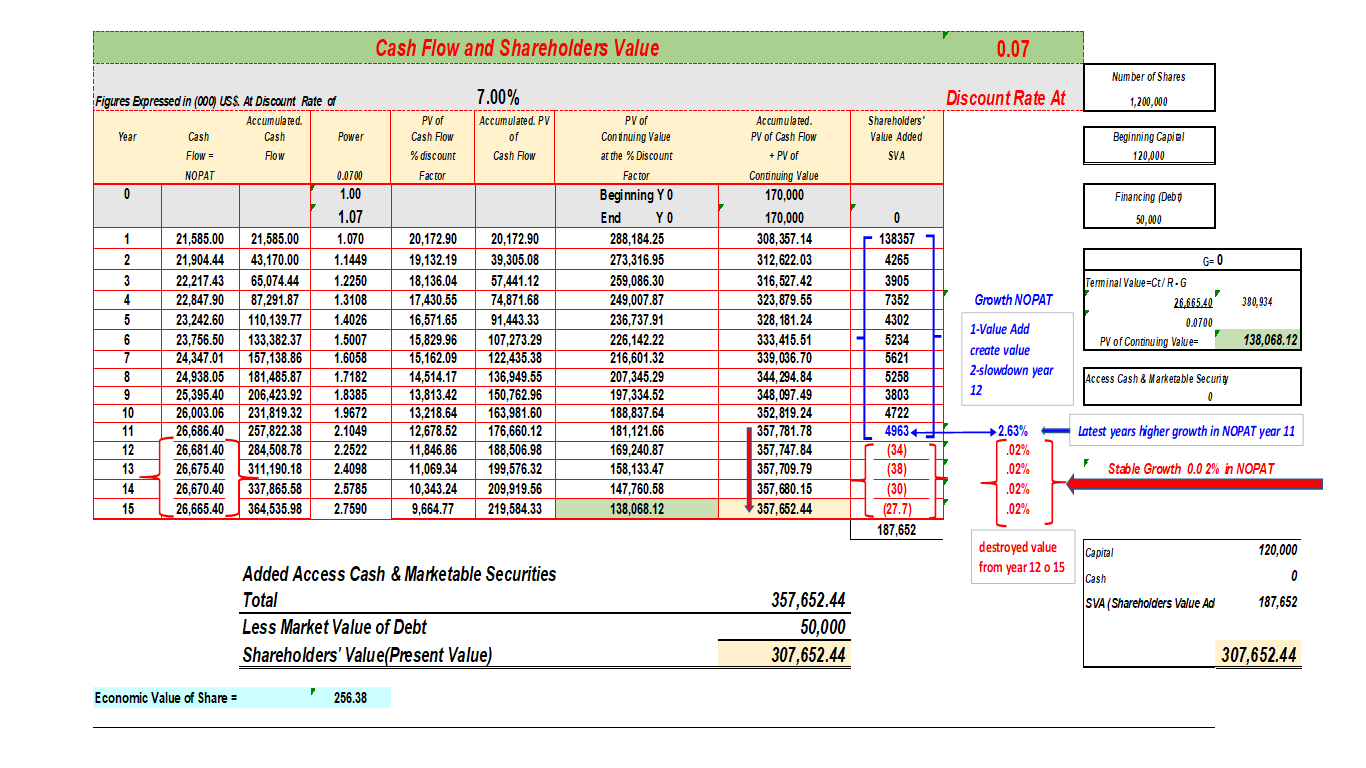Select power factor 1.1449

pos(350,259)
